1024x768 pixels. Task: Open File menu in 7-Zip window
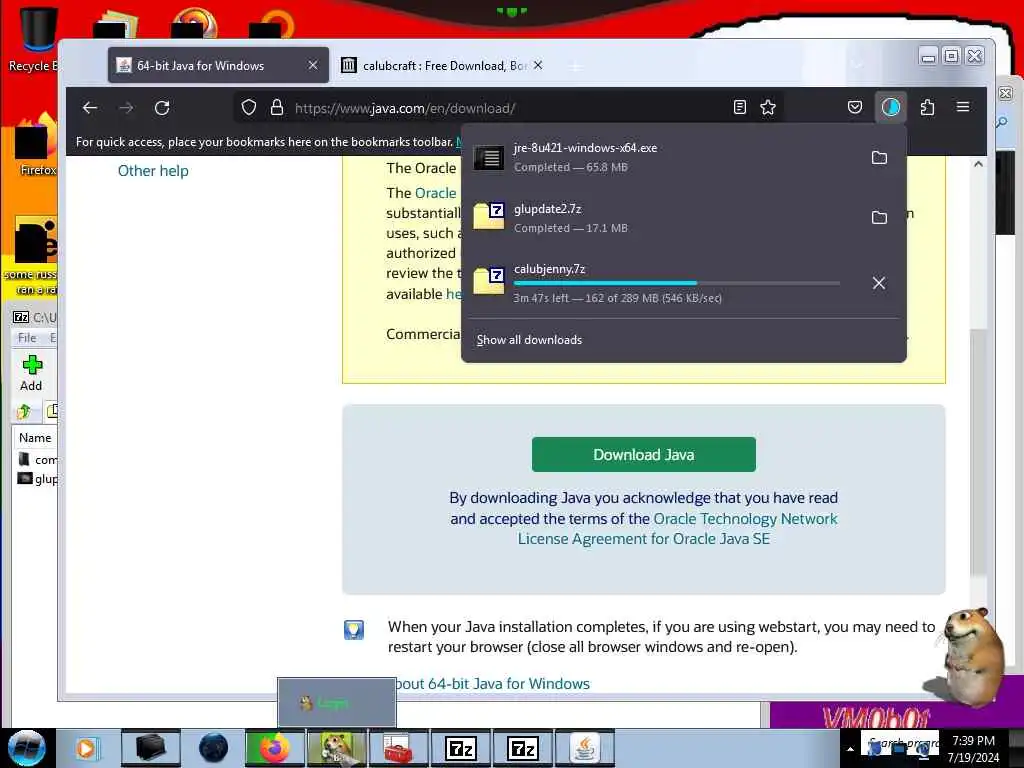(27, 338)
